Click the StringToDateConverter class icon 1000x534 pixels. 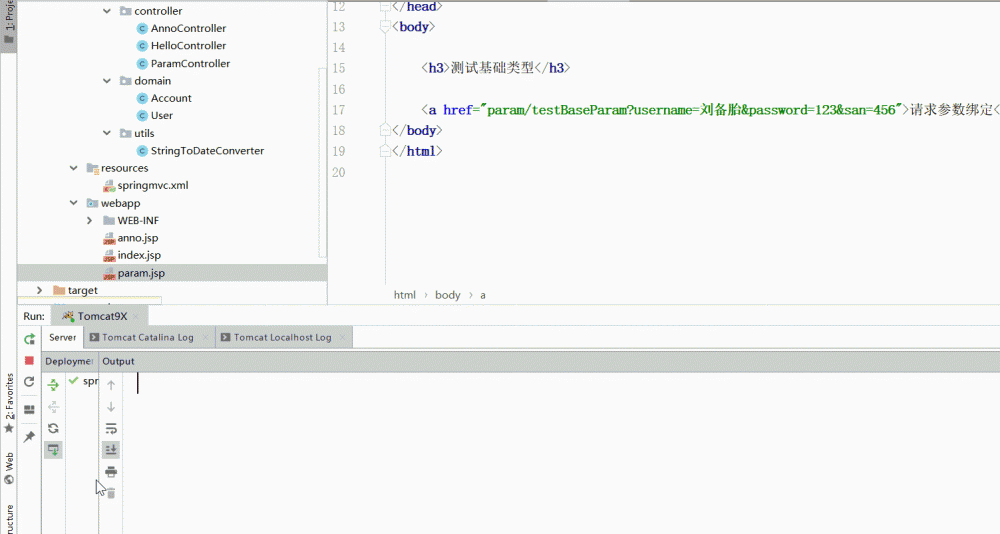click(143, 151)
